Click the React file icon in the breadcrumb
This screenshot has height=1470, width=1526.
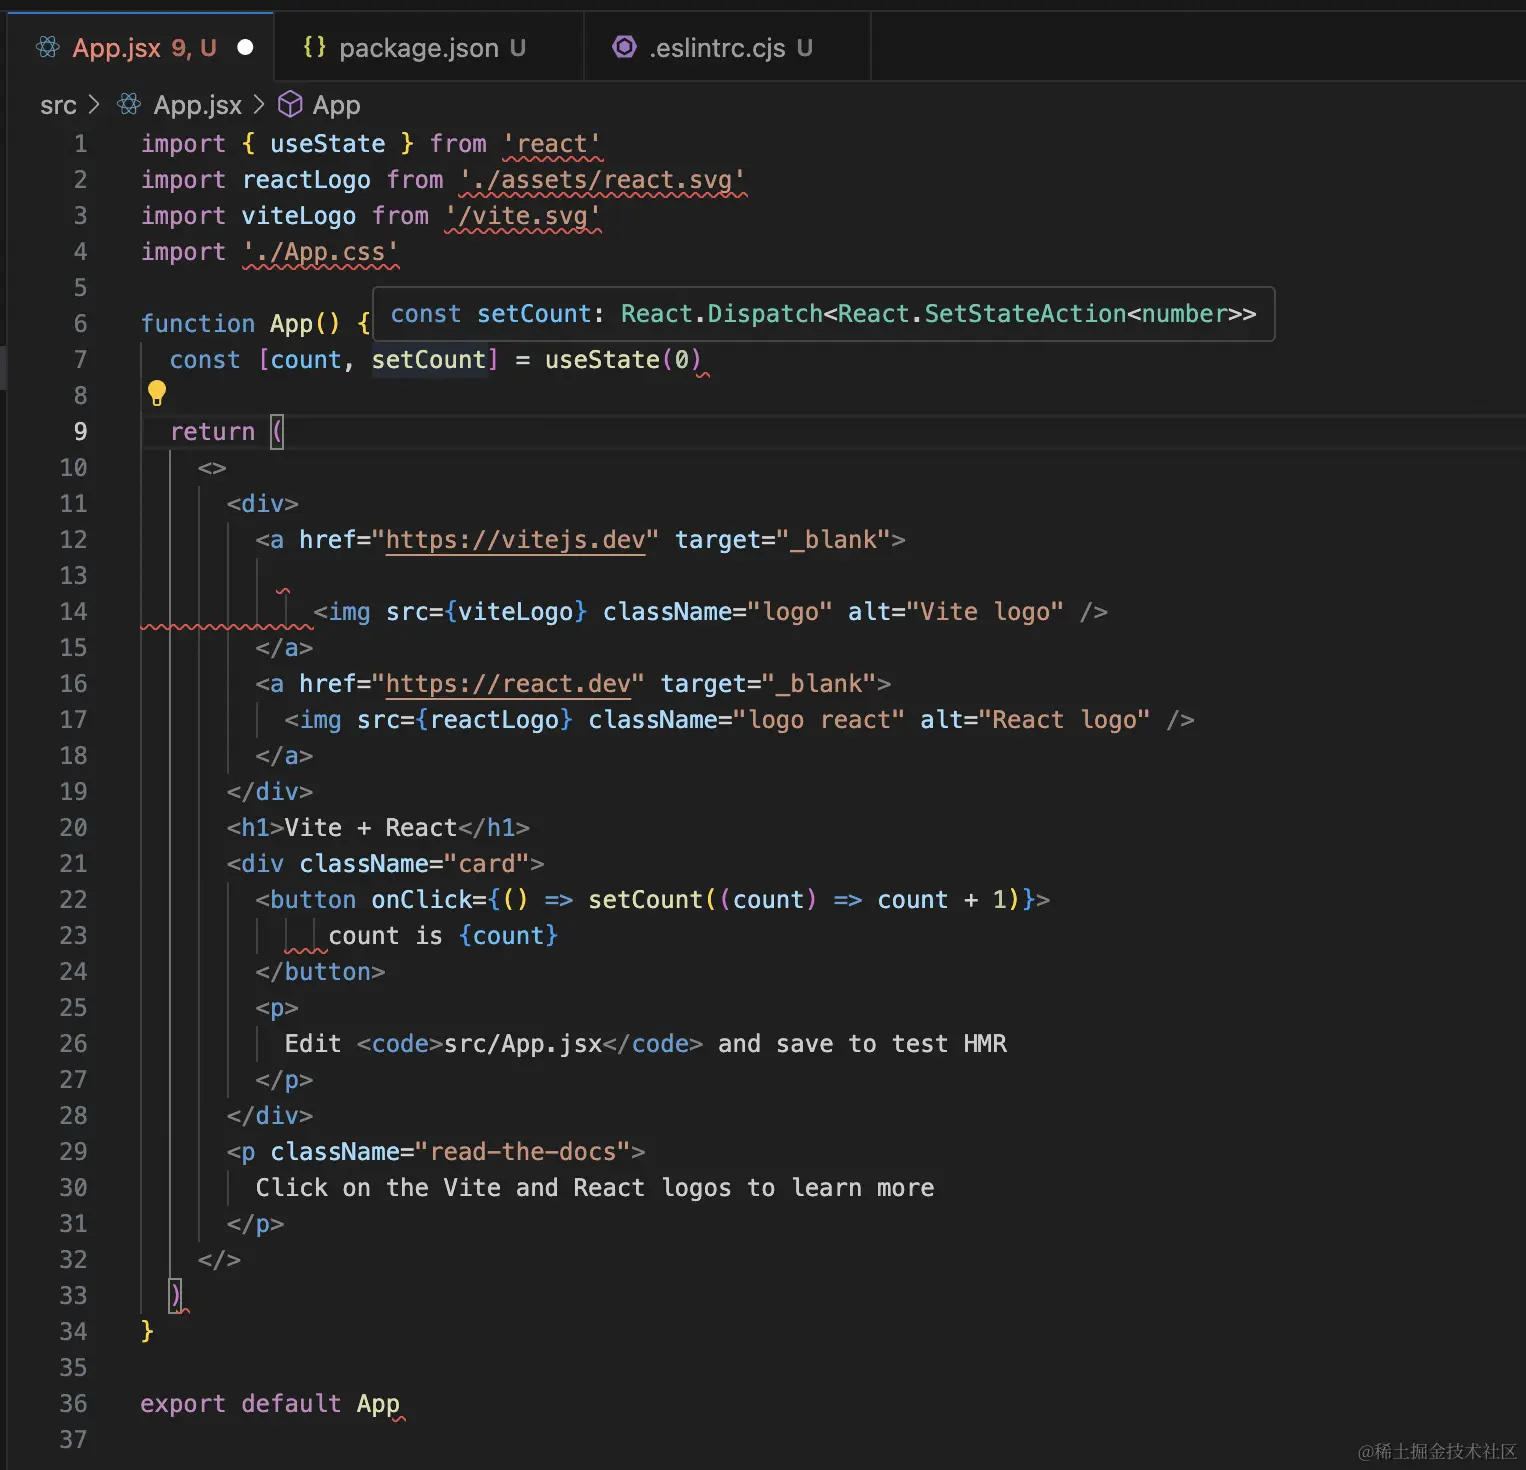[x=129, y=104]
